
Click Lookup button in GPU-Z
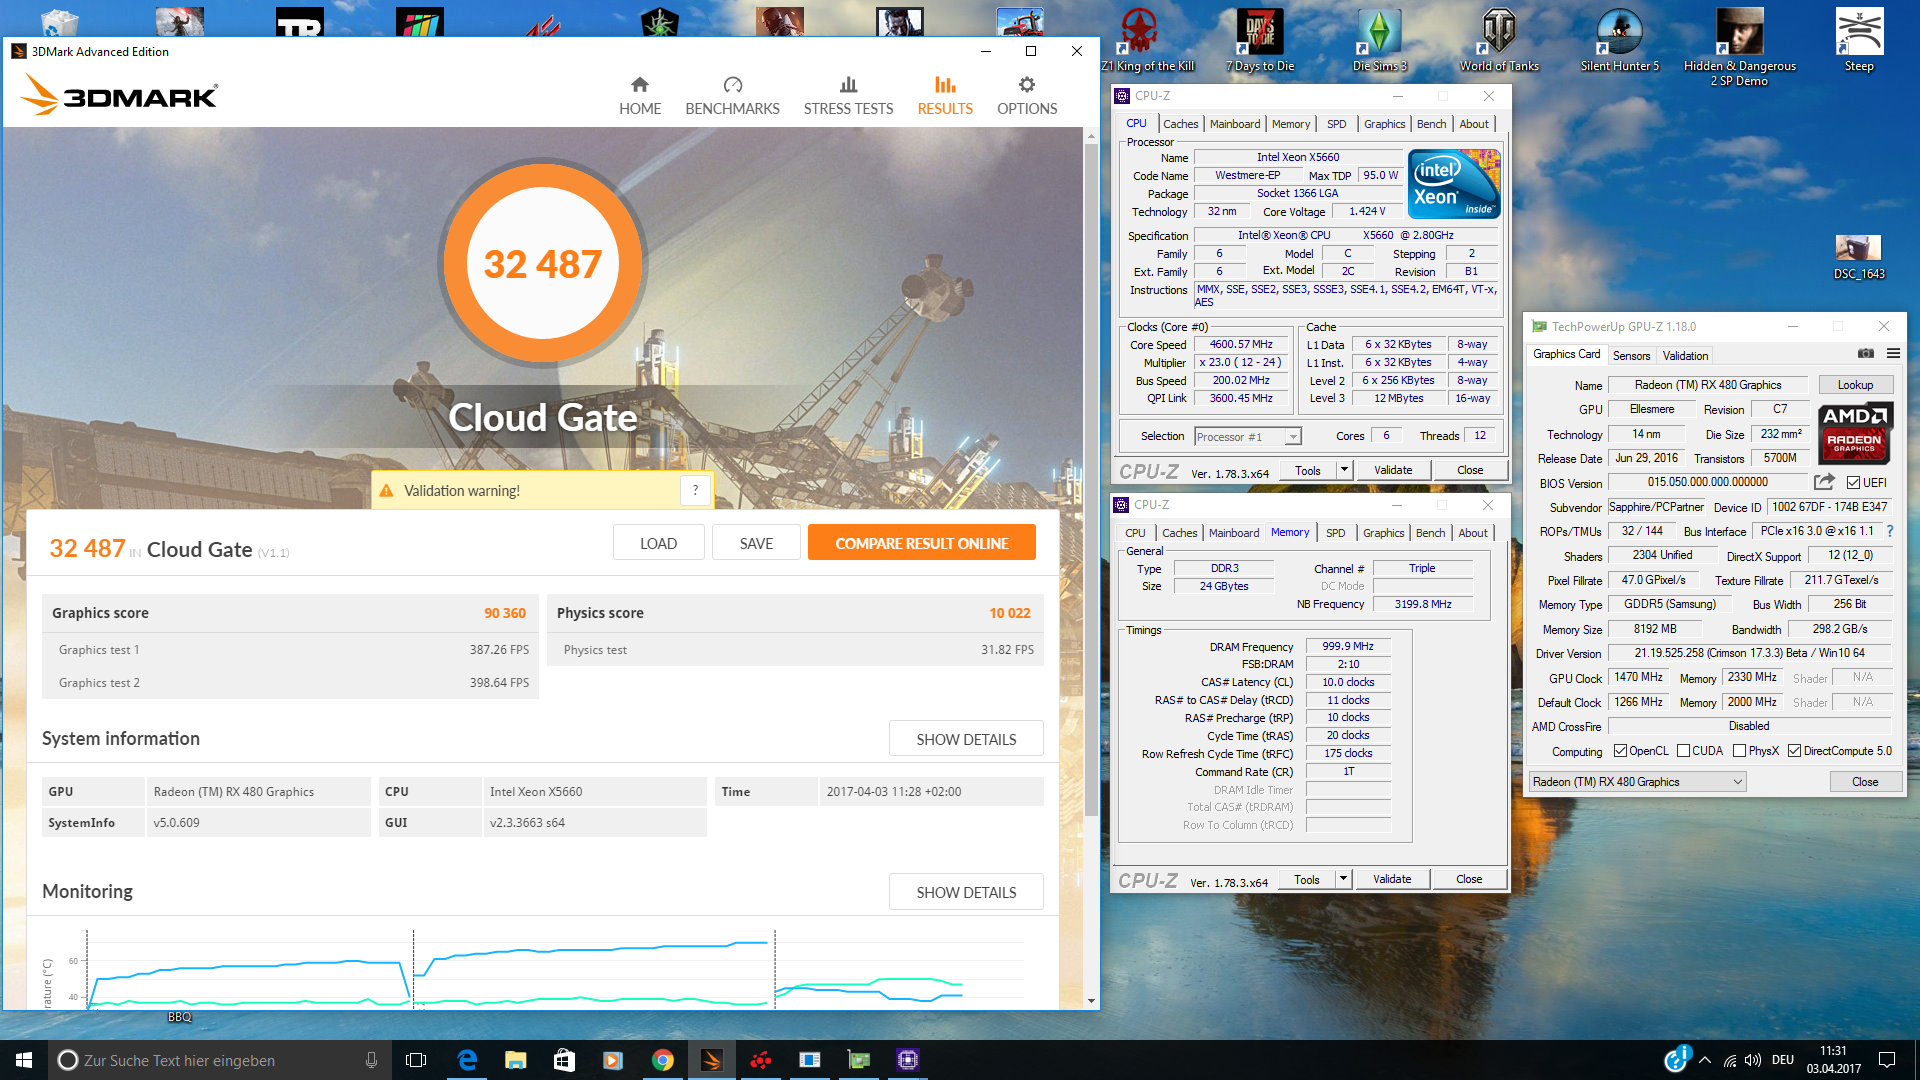click(1855, 385)
